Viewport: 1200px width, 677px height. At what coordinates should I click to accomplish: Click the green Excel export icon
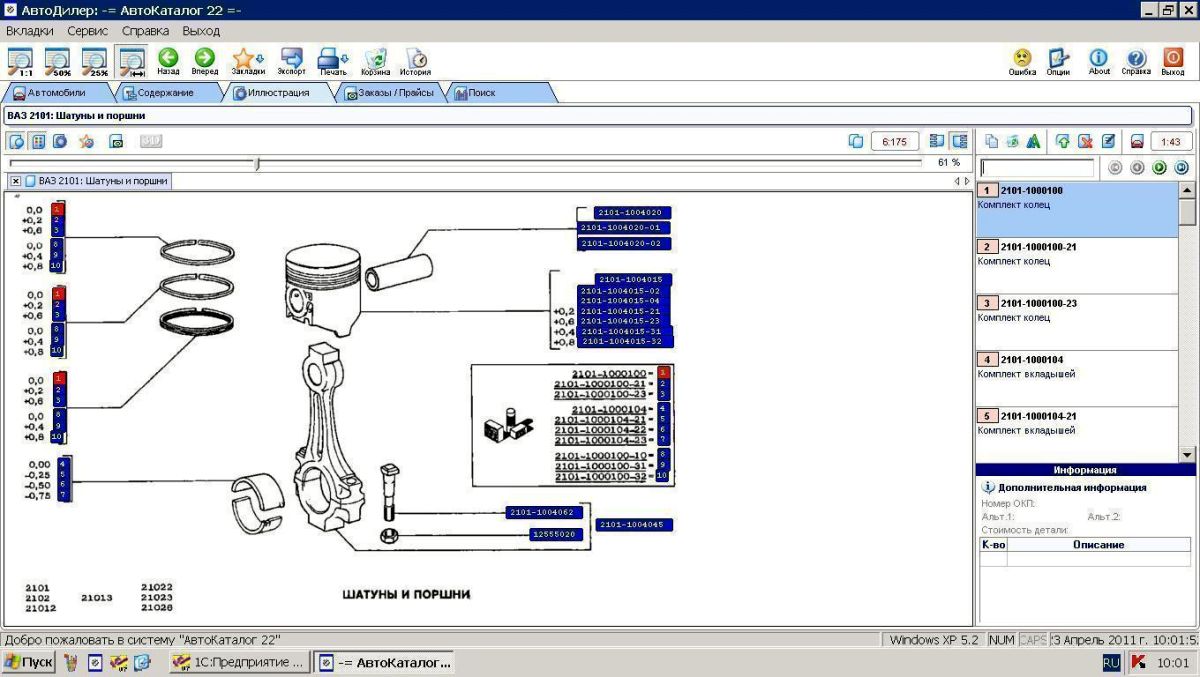(x=1012, y=141)
